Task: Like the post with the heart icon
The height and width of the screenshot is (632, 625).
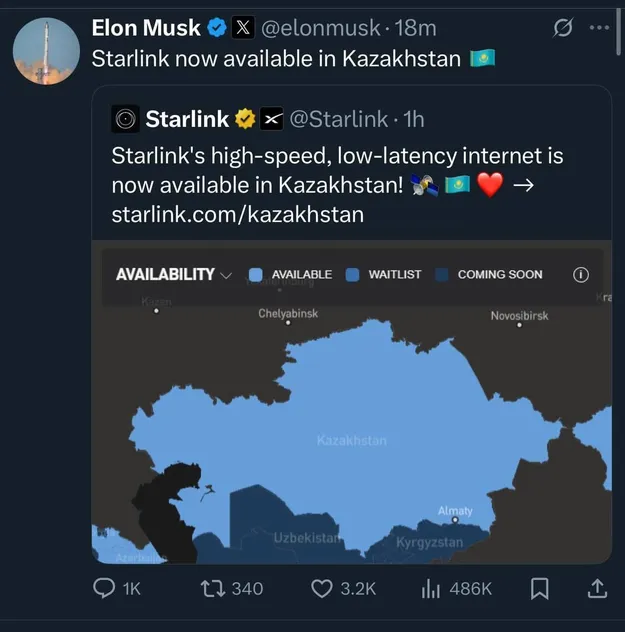Action: point(321,589)
